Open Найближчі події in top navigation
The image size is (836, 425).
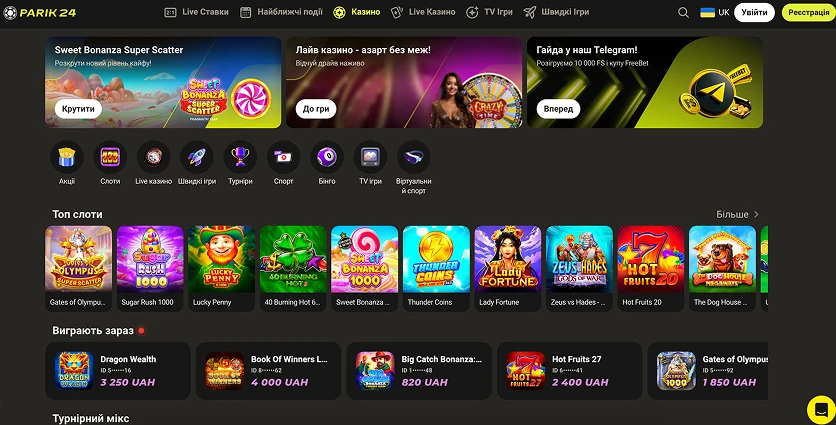(x=281, y=12)
